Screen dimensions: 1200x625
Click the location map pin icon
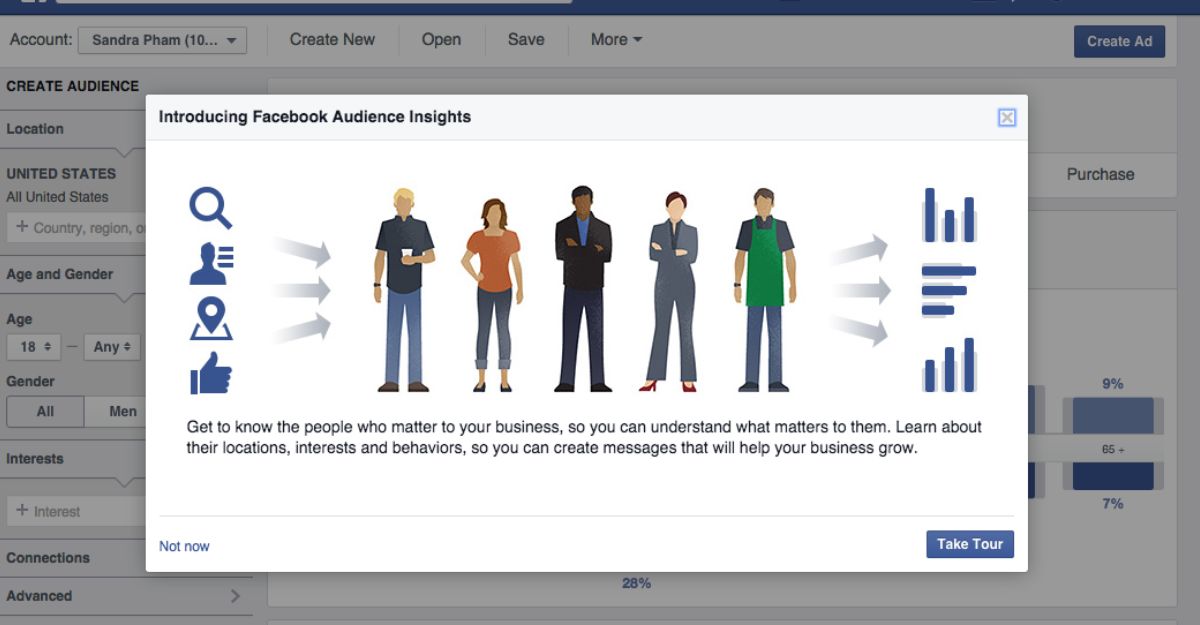(x=211, y=319)
